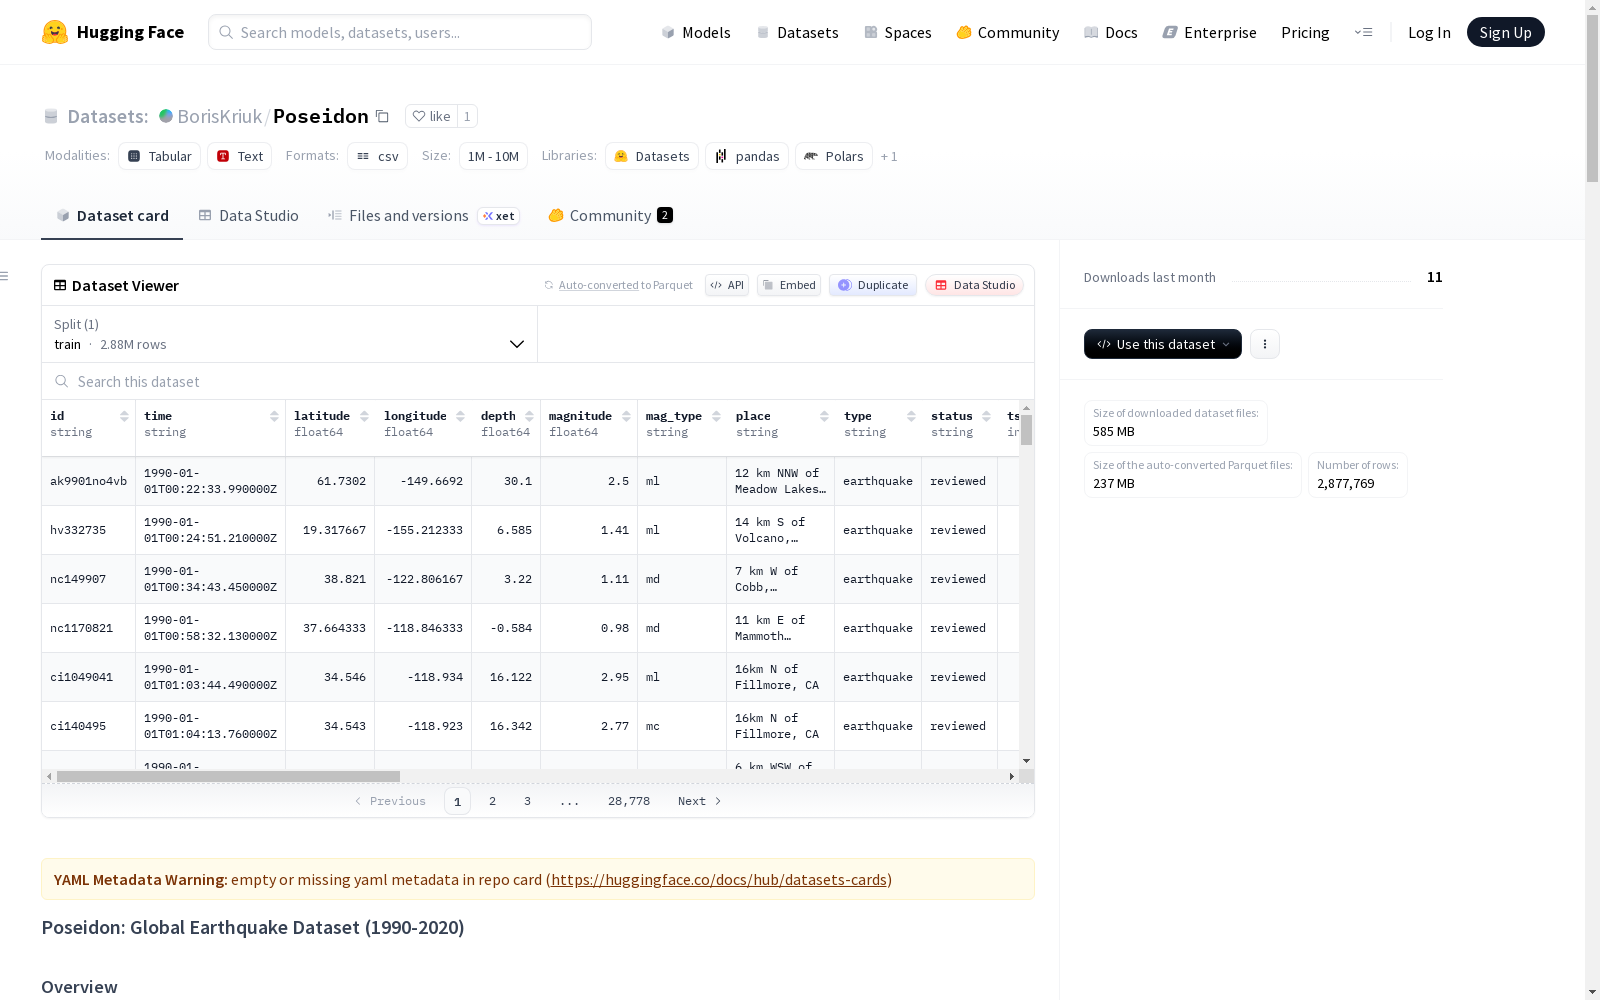The height and width of the screenshot is (1000, 1600).
Task: Focus the Search this dataset field
Action: [538, 381]
